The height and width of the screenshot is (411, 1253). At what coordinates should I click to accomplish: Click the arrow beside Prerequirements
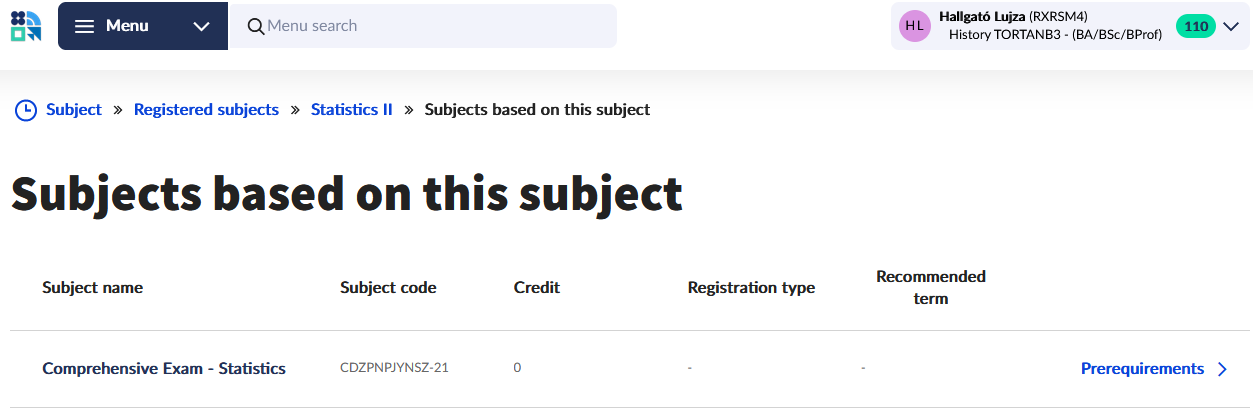1222,369
